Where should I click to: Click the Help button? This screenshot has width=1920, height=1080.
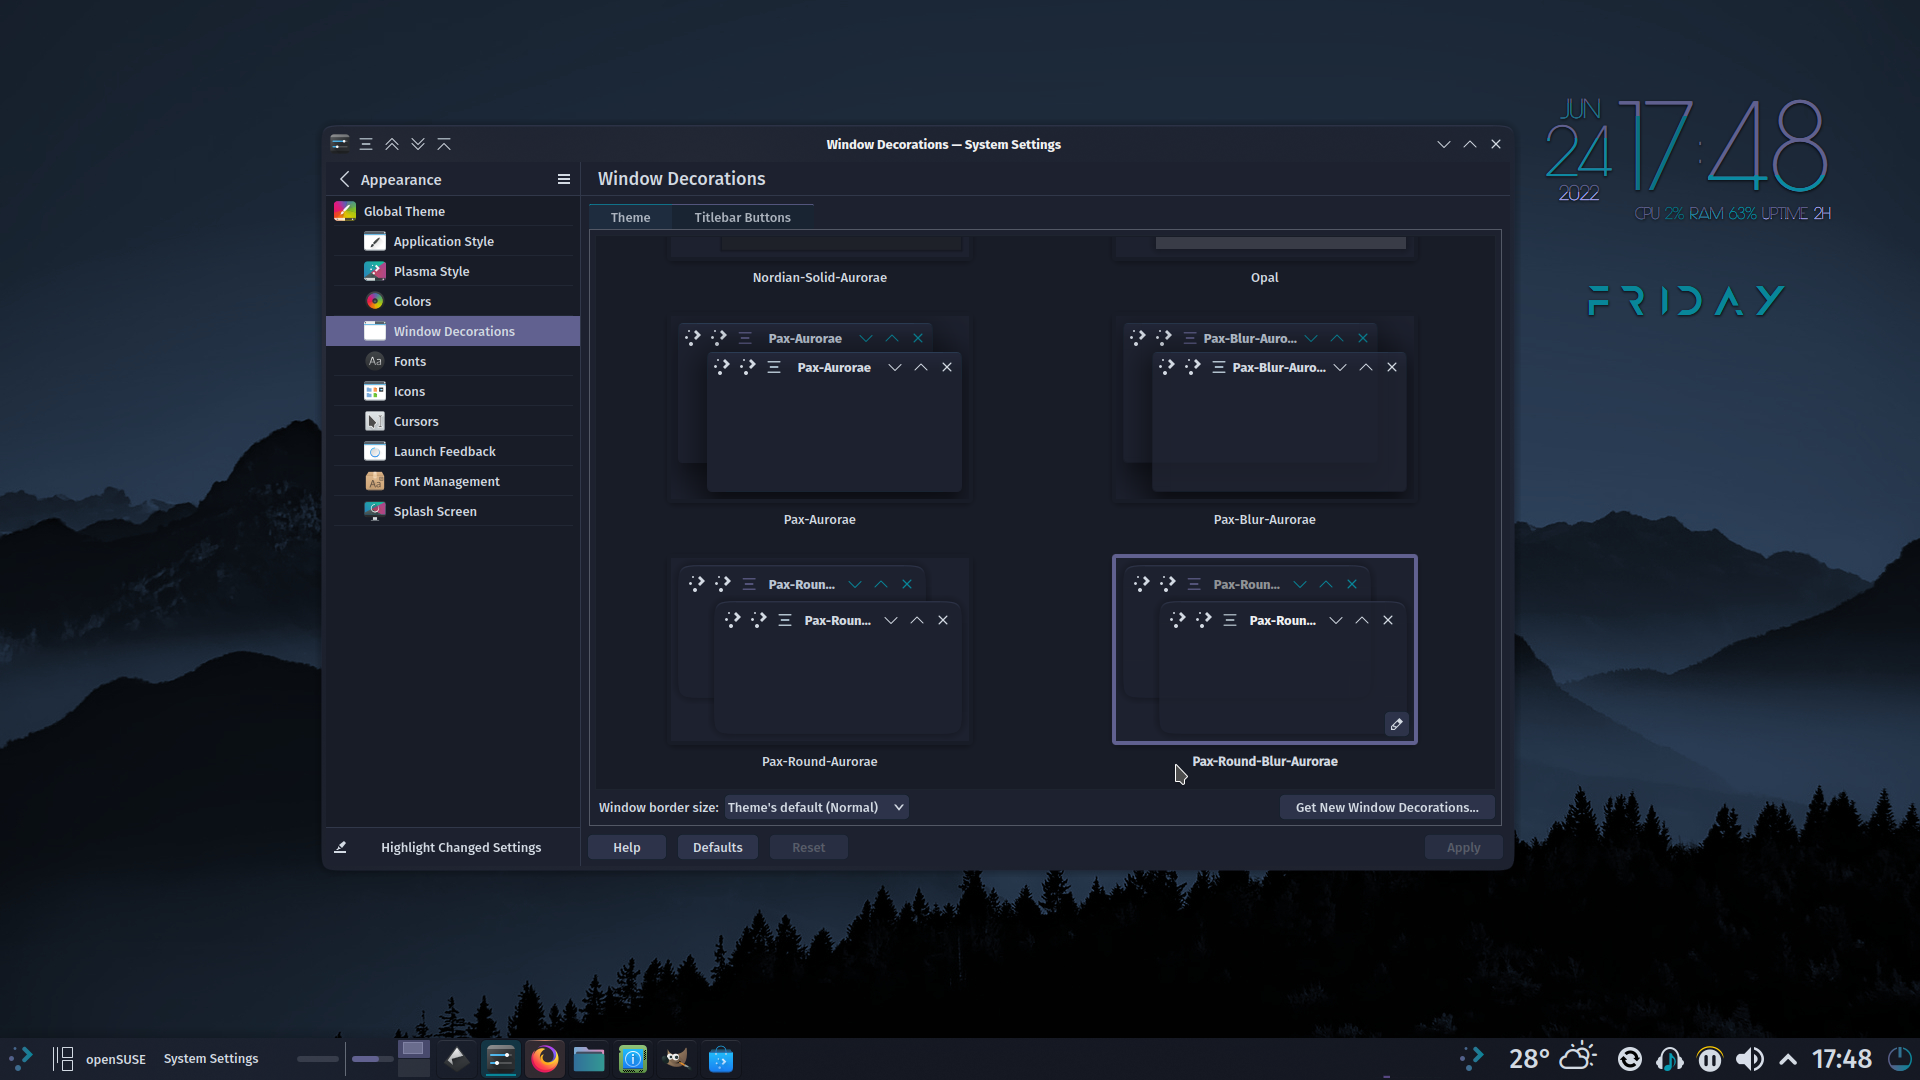(627, 847)
